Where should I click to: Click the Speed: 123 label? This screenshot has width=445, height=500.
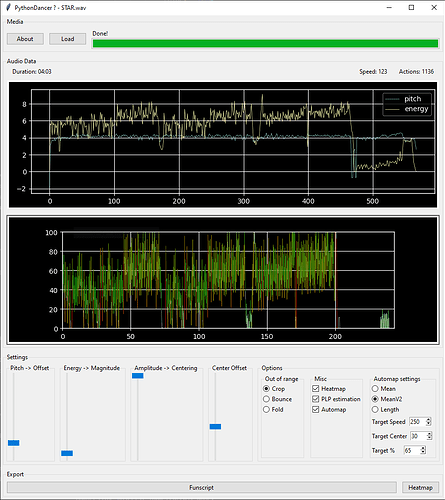[373, 71]
